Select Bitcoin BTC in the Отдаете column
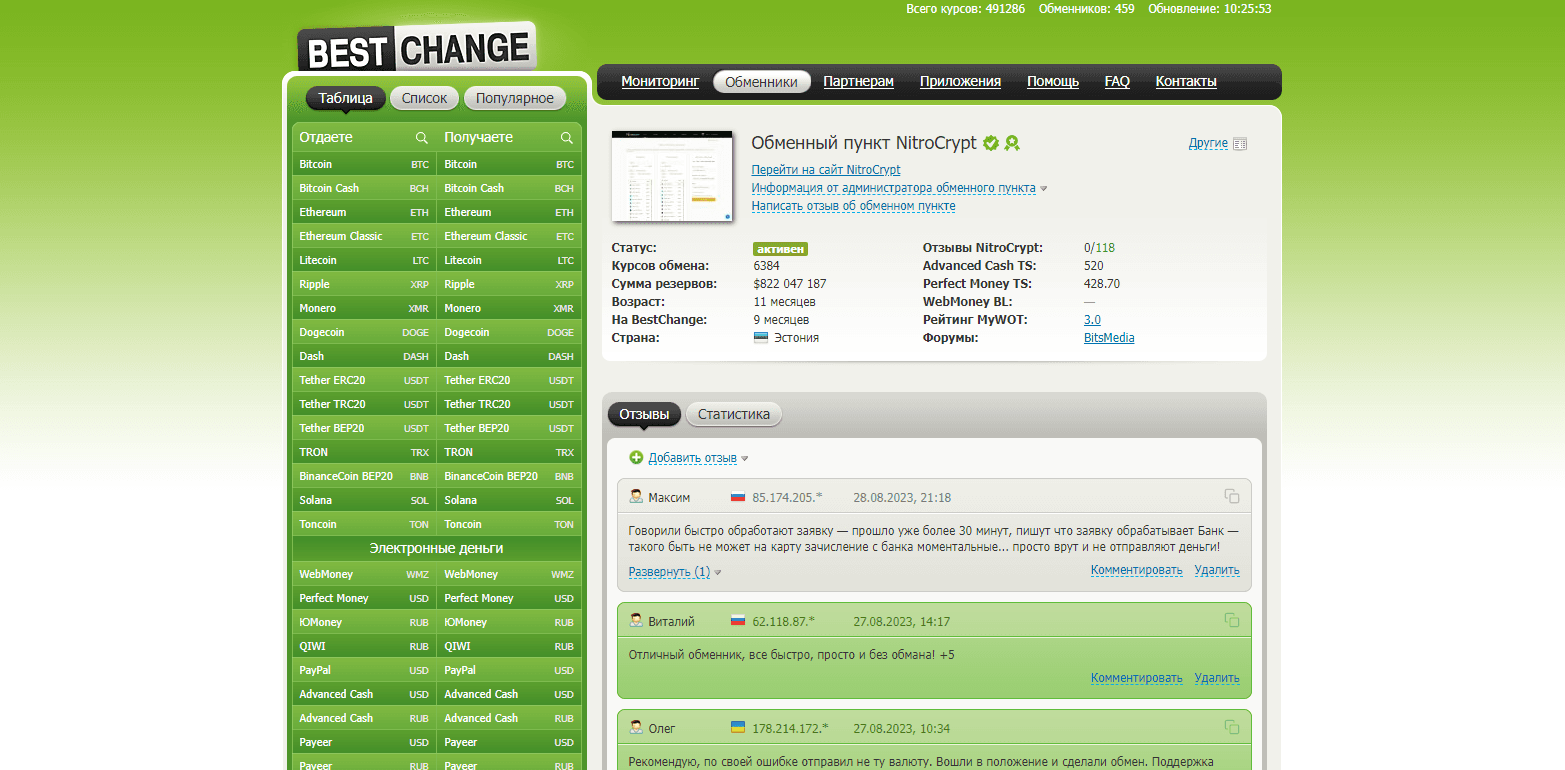Screen dimensions: 1565x770 click(364, 164)
